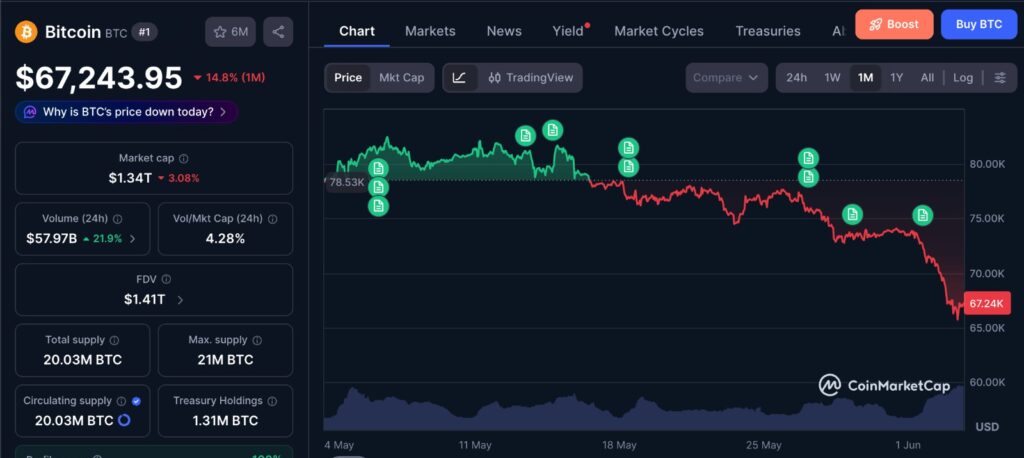
Task: Open the Chart tab
Action: tap(357, 31)
